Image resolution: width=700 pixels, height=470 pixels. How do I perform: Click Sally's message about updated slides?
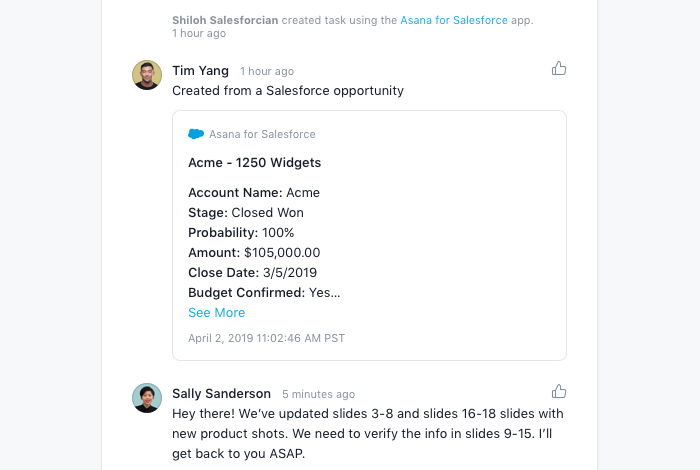[x=368, y=431]
